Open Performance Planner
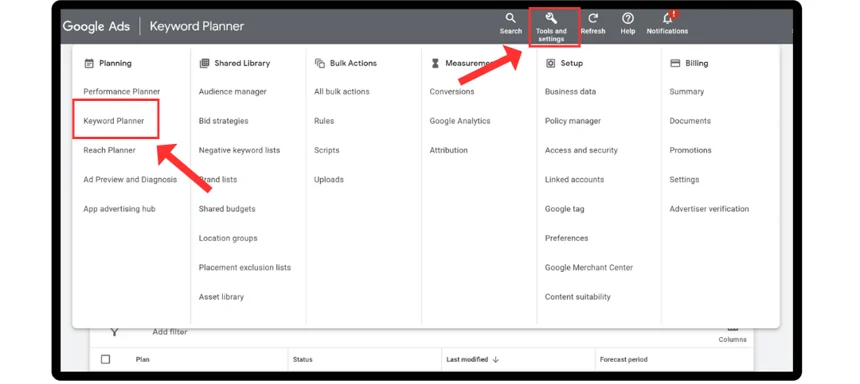This screenshot has height=384, width=860. pyautogui.click(x=122, y=92)
